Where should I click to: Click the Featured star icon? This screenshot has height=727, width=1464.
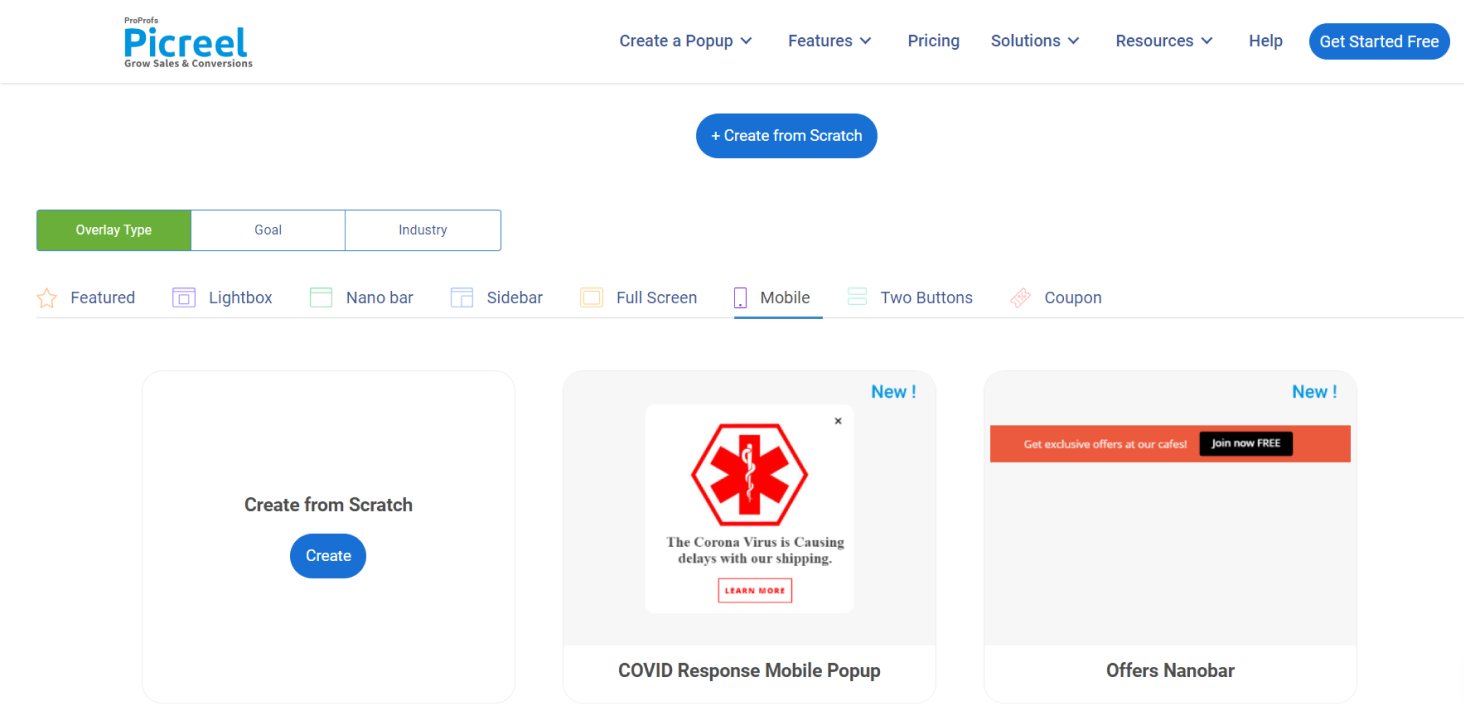(x=47, y=298)
